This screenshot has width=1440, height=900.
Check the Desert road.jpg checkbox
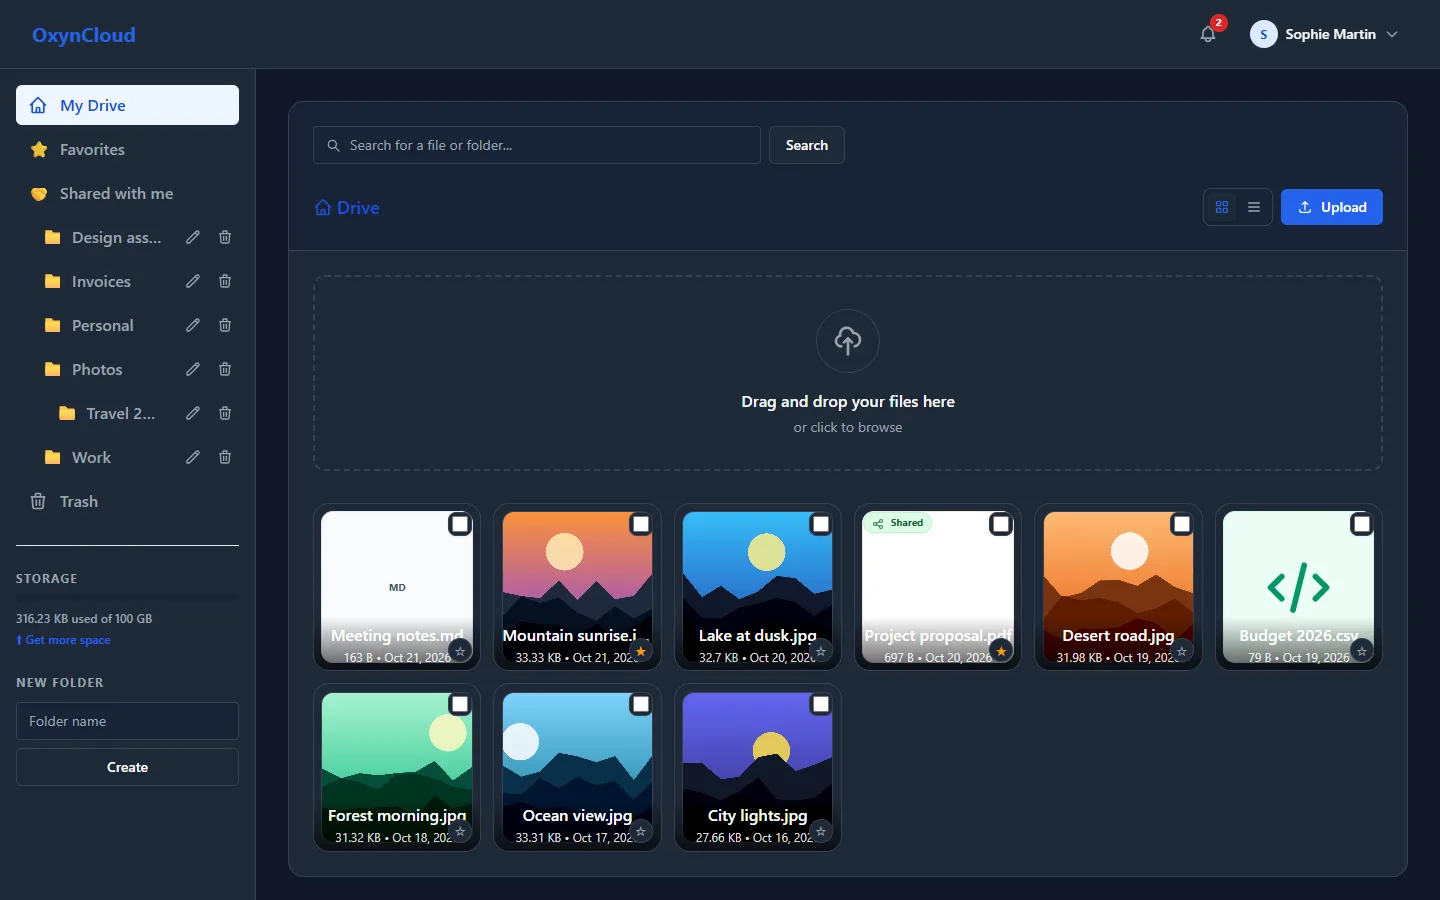(1181, 524)
